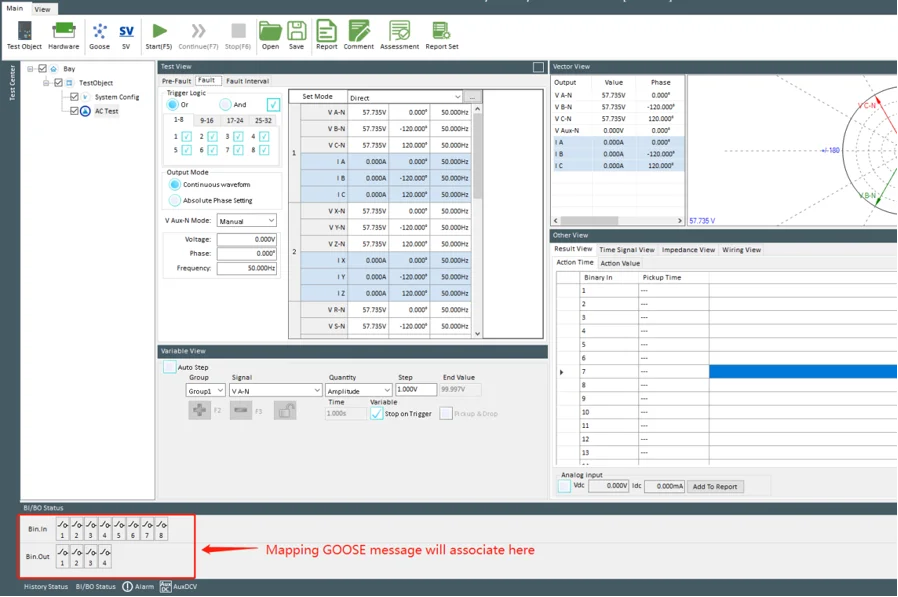
Task: Switch to the Fault Interval tab
Action: [247, 81]
